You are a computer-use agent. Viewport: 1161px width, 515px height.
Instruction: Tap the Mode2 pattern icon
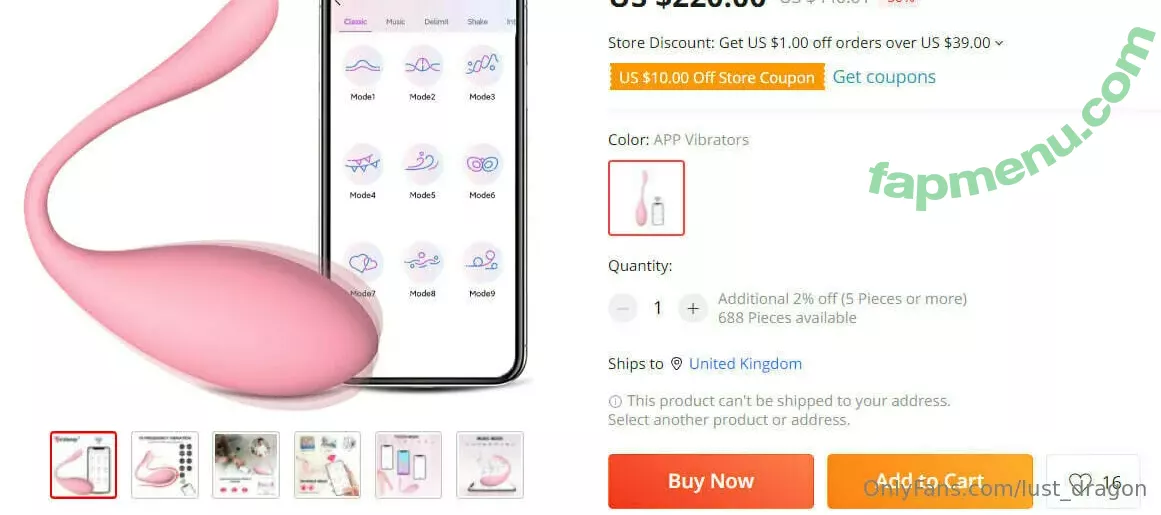point(423,67)
